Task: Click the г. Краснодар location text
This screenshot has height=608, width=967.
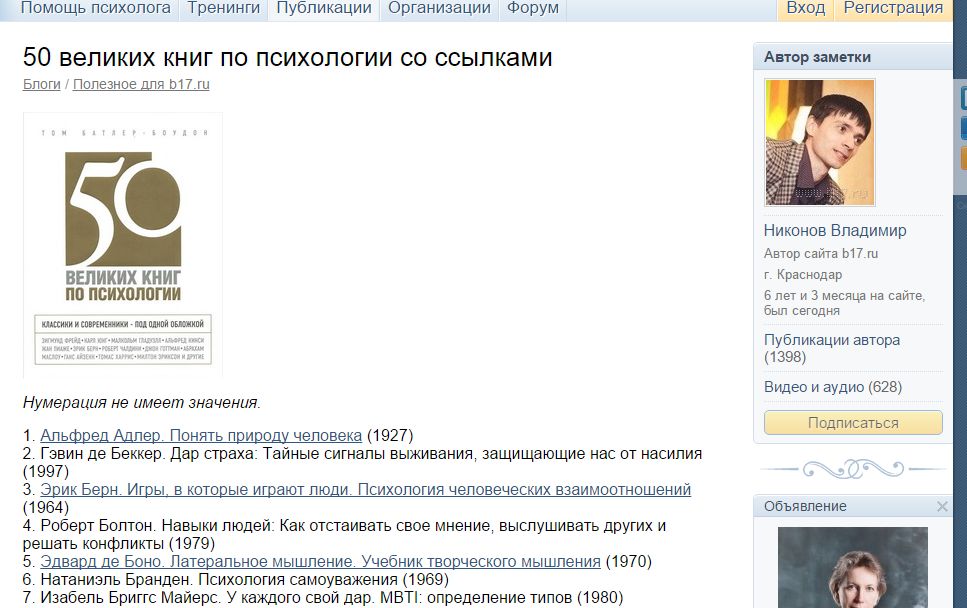Action: (x=803, y=274)
